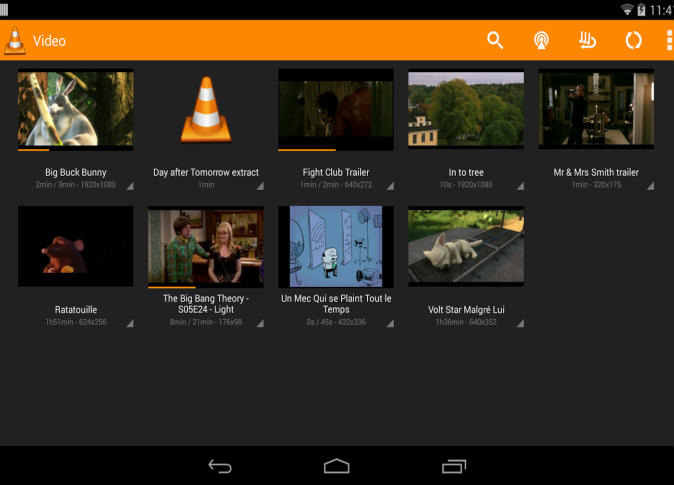Screen dimensions: 674x485
Task: Tap the Android back button
Action: [220, 466]
